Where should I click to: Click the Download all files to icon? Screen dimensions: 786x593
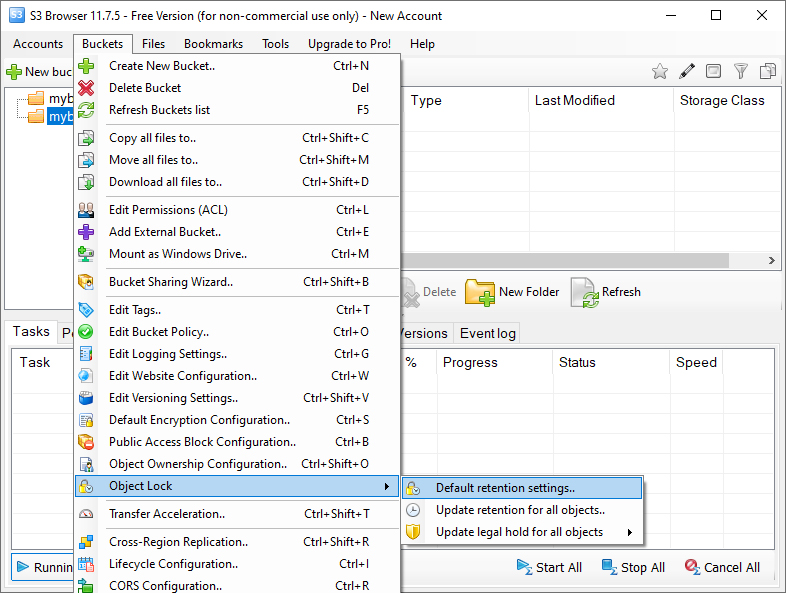coord(86,182)
